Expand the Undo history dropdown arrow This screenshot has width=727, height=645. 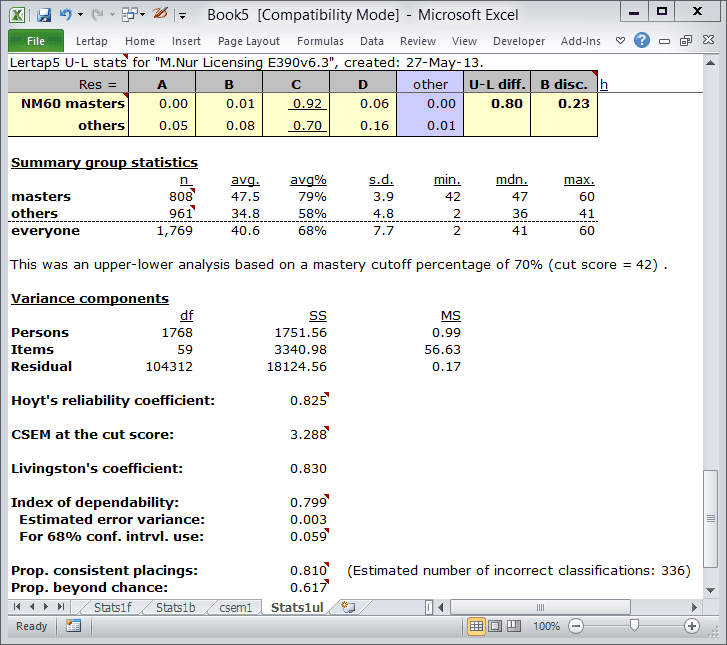(80, 15)
